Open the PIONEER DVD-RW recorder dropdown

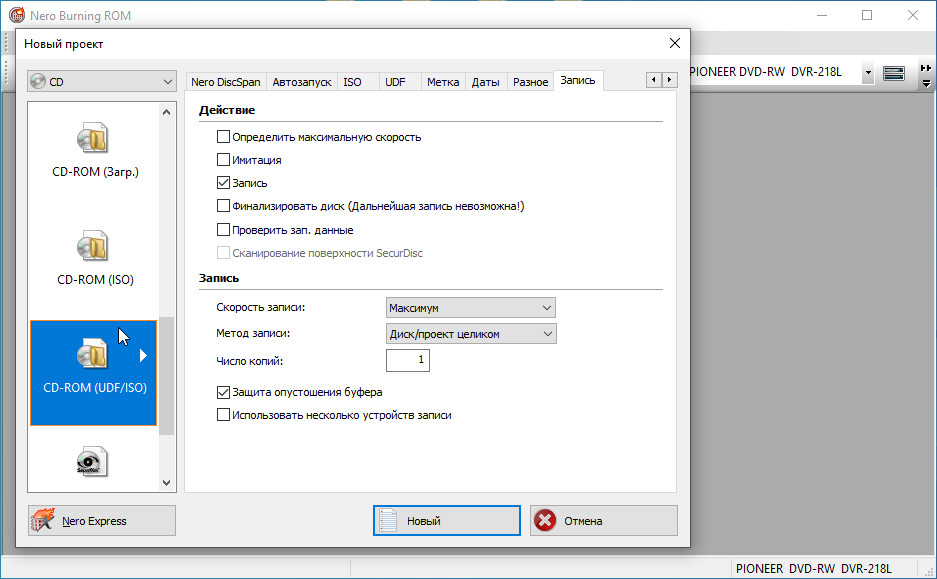[x=868, y=73]
